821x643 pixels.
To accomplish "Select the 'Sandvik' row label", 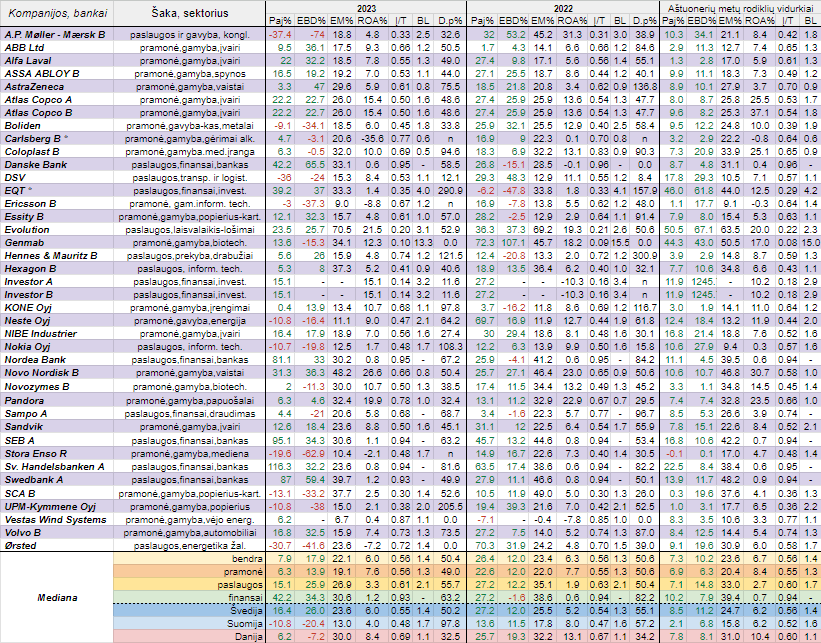I will point(57,427).
